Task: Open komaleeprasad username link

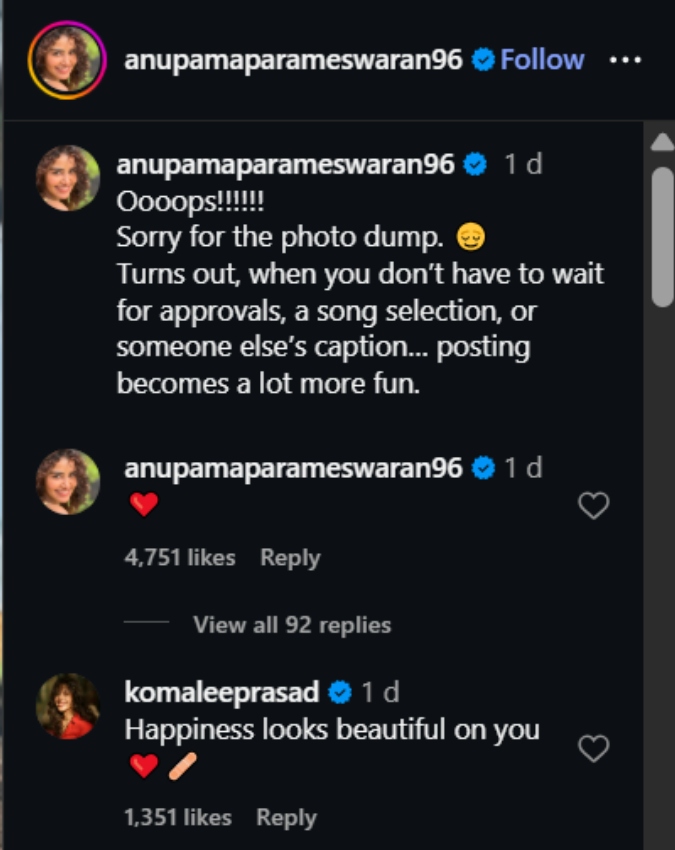Action: pyautogui.click(x=222, y=692)
